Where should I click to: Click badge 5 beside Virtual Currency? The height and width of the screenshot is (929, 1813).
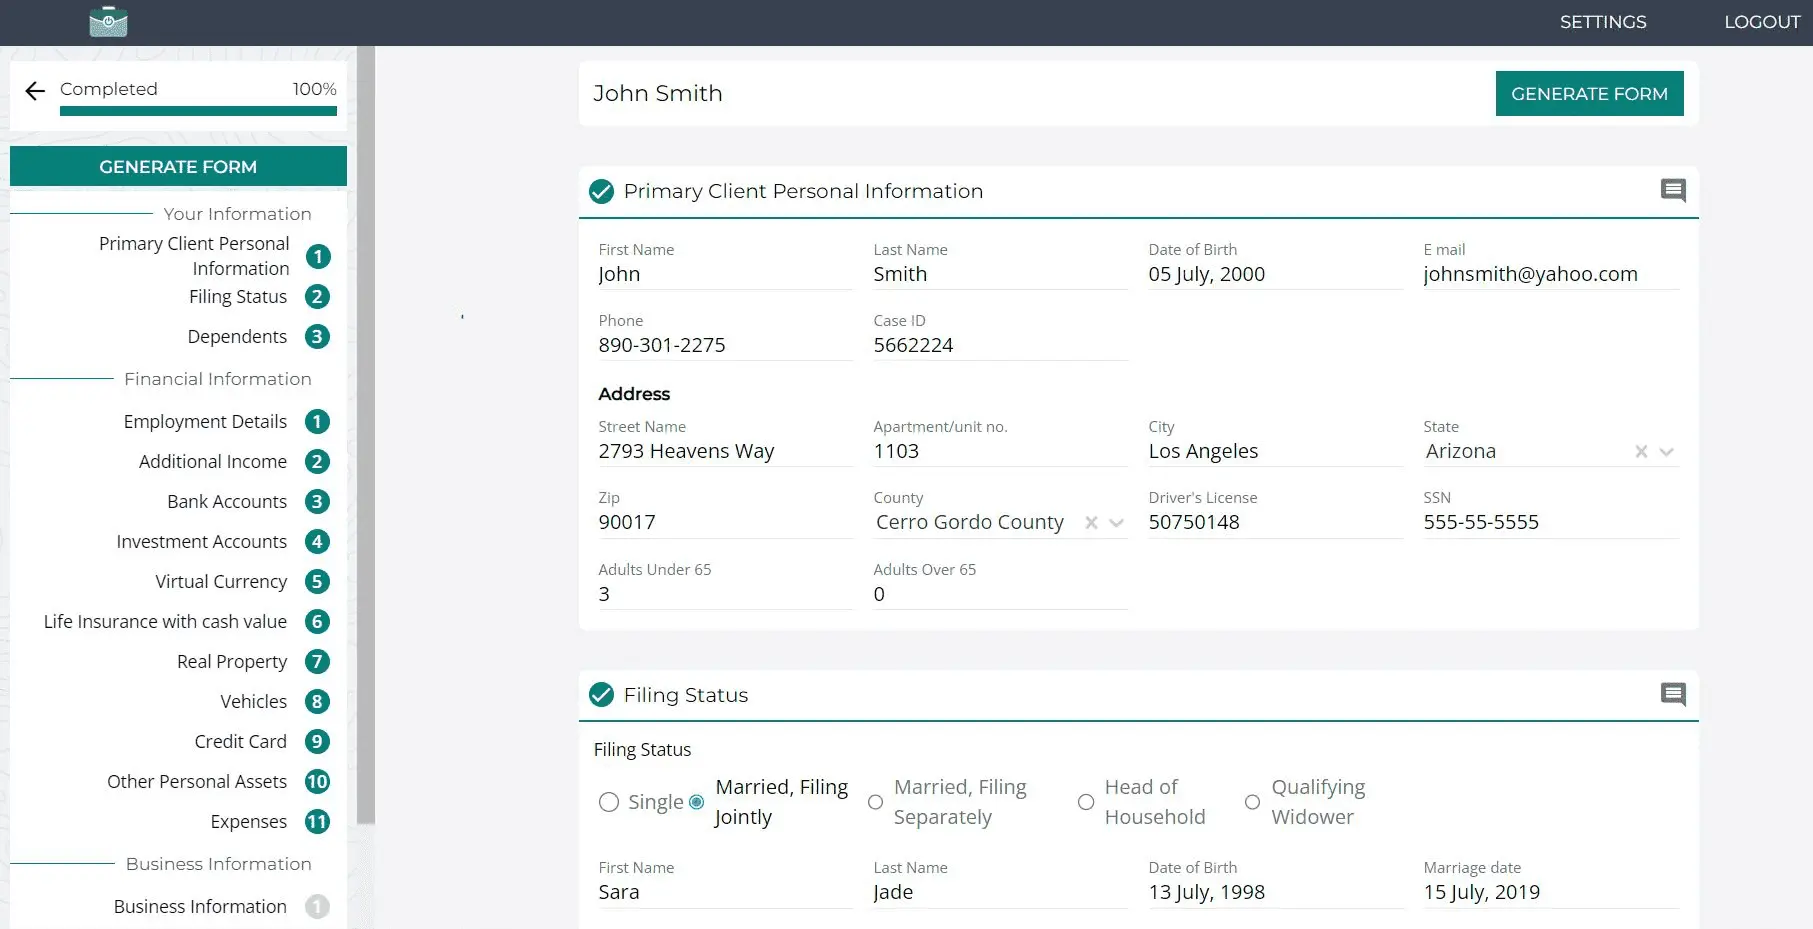(317, 582)
